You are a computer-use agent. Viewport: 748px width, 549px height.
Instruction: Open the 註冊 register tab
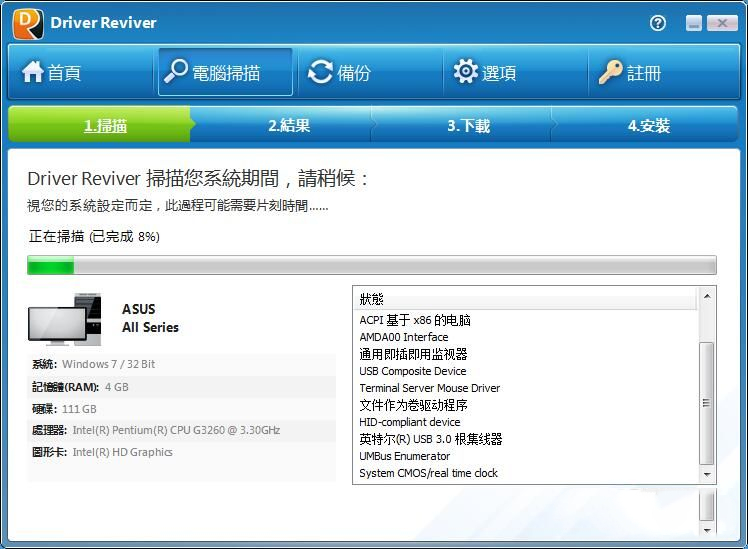(664, 72)
